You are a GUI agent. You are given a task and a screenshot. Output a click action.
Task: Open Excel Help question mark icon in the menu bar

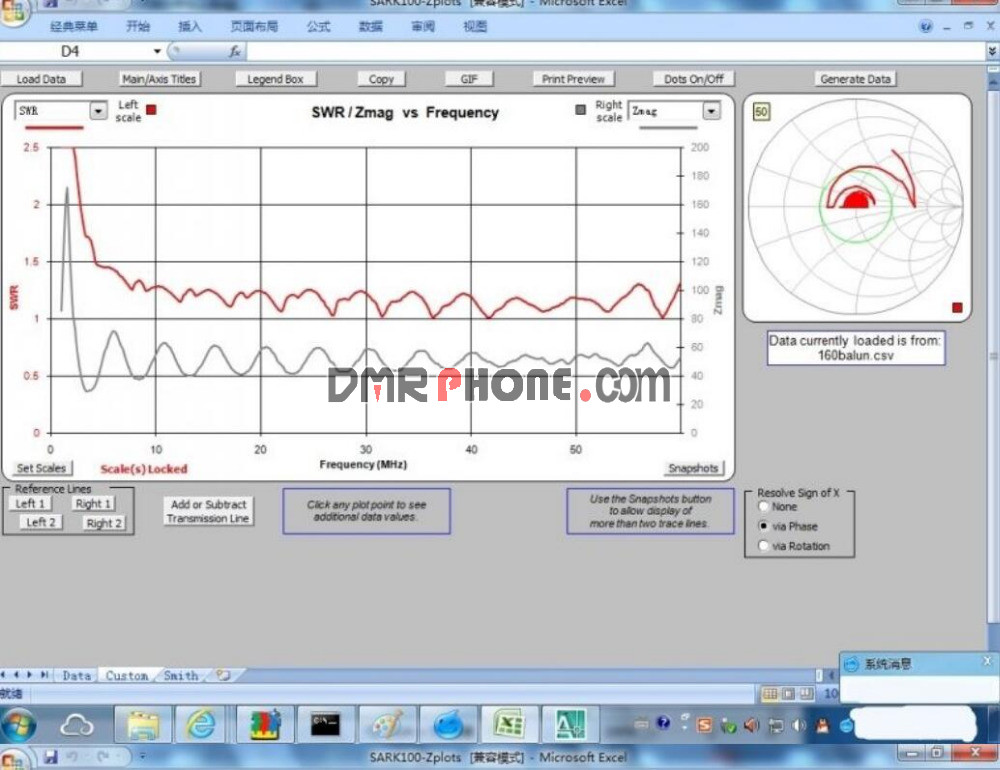[925, 26]
